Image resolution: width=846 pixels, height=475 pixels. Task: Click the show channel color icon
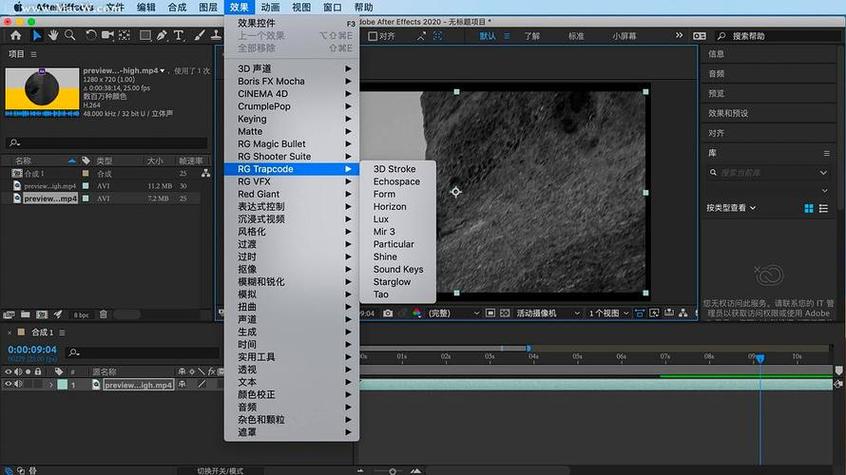coord(417,313)
